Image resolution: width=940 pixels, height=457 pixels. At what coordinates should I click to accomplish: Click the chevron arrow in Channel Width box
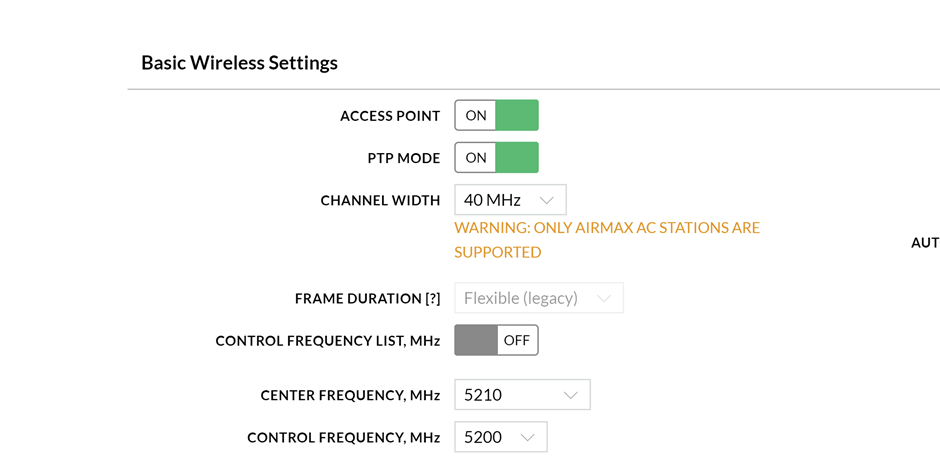(x=546, y=201)
